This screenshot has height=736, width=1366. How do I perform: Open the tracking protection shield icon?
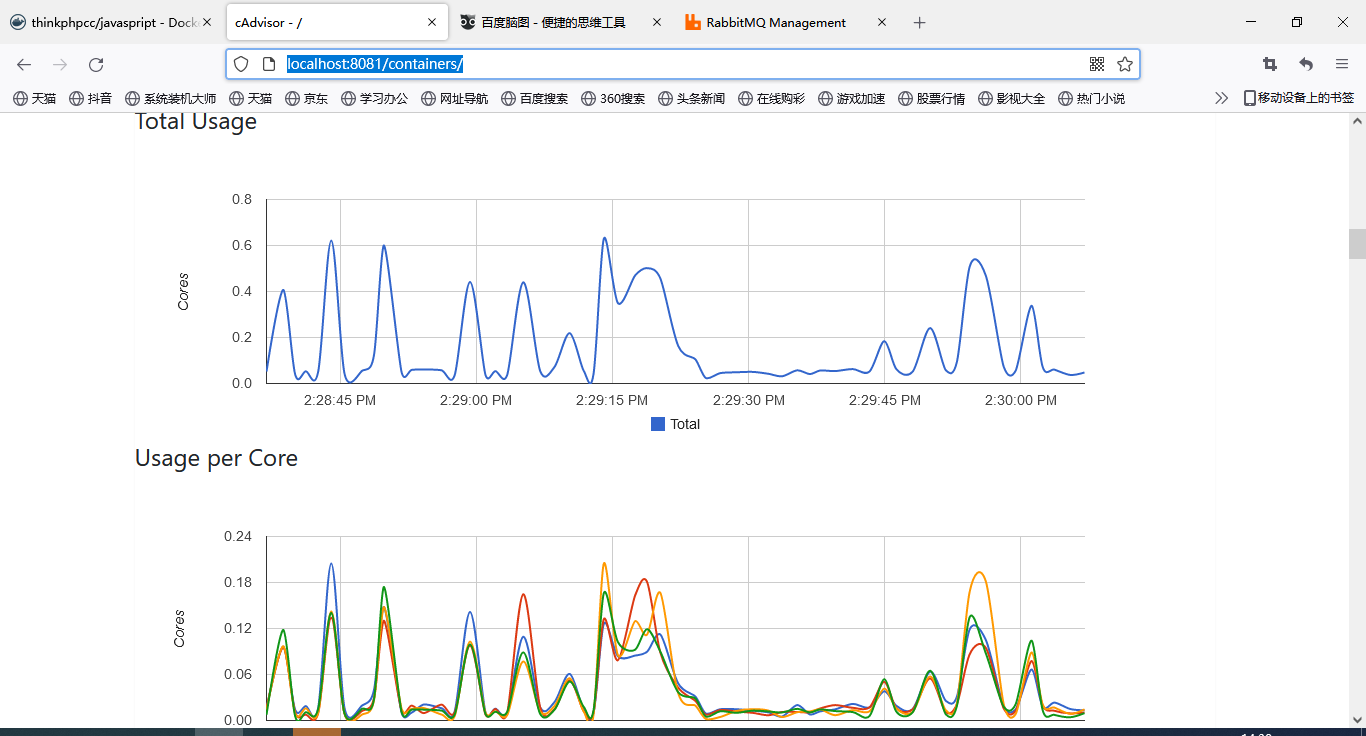pos(241,64)
